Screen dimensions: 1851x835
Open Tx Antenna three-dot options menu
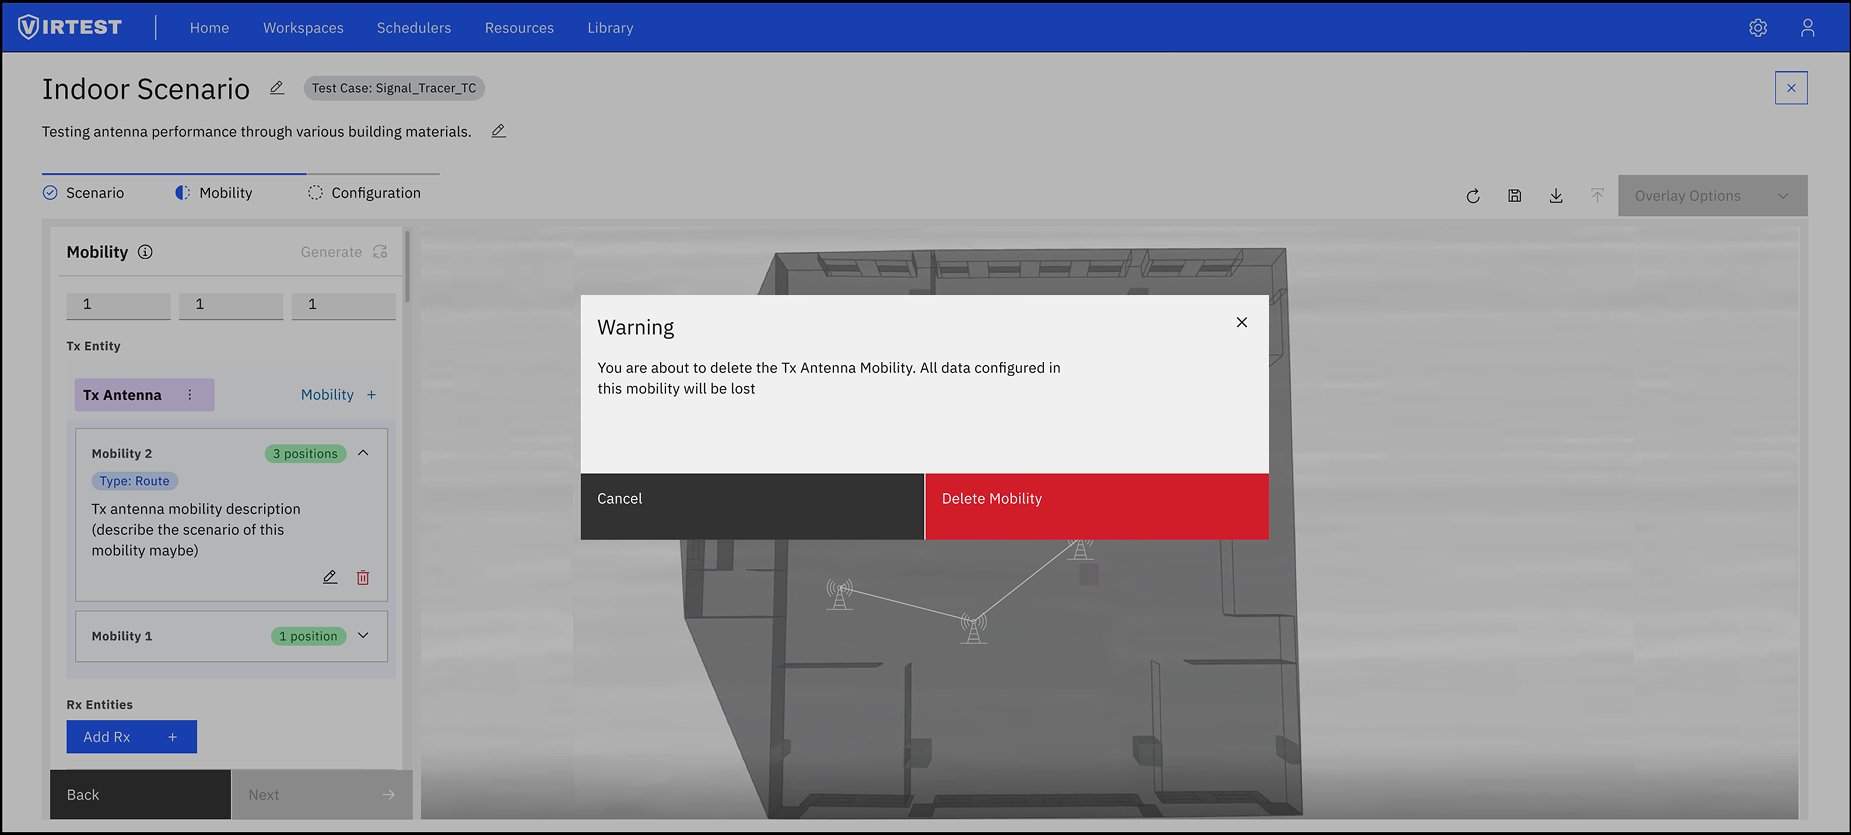click(x=190, y=395)
